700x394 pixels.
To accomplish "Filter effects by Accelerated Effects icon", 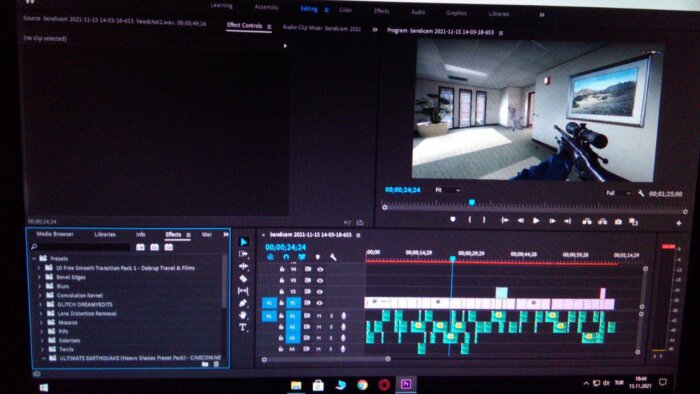I will point(140,247).
